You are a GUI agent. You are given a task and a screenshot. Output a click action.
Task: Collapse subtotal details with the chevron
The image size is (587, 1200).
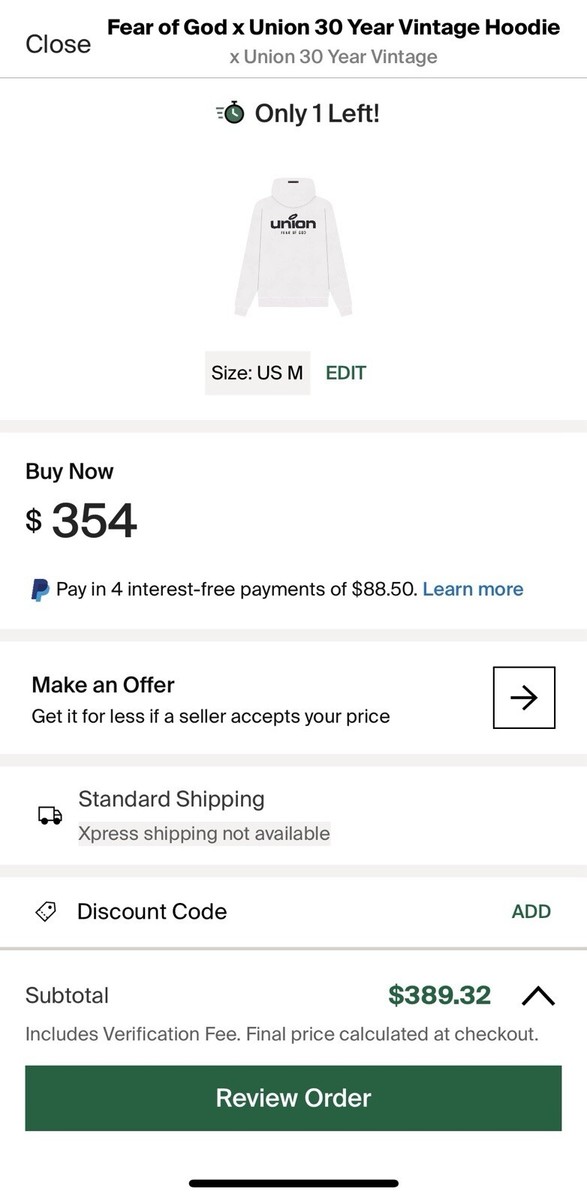click(x=538, y=996)
